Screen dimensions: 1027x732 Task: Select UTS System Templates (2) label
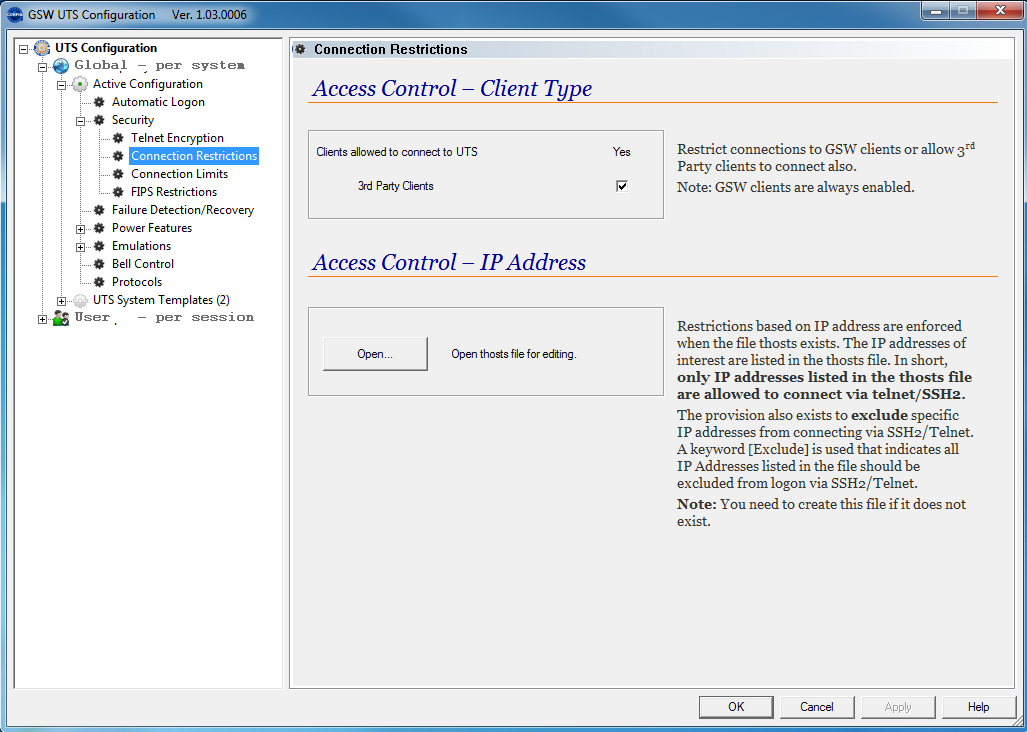coord(161,300)
